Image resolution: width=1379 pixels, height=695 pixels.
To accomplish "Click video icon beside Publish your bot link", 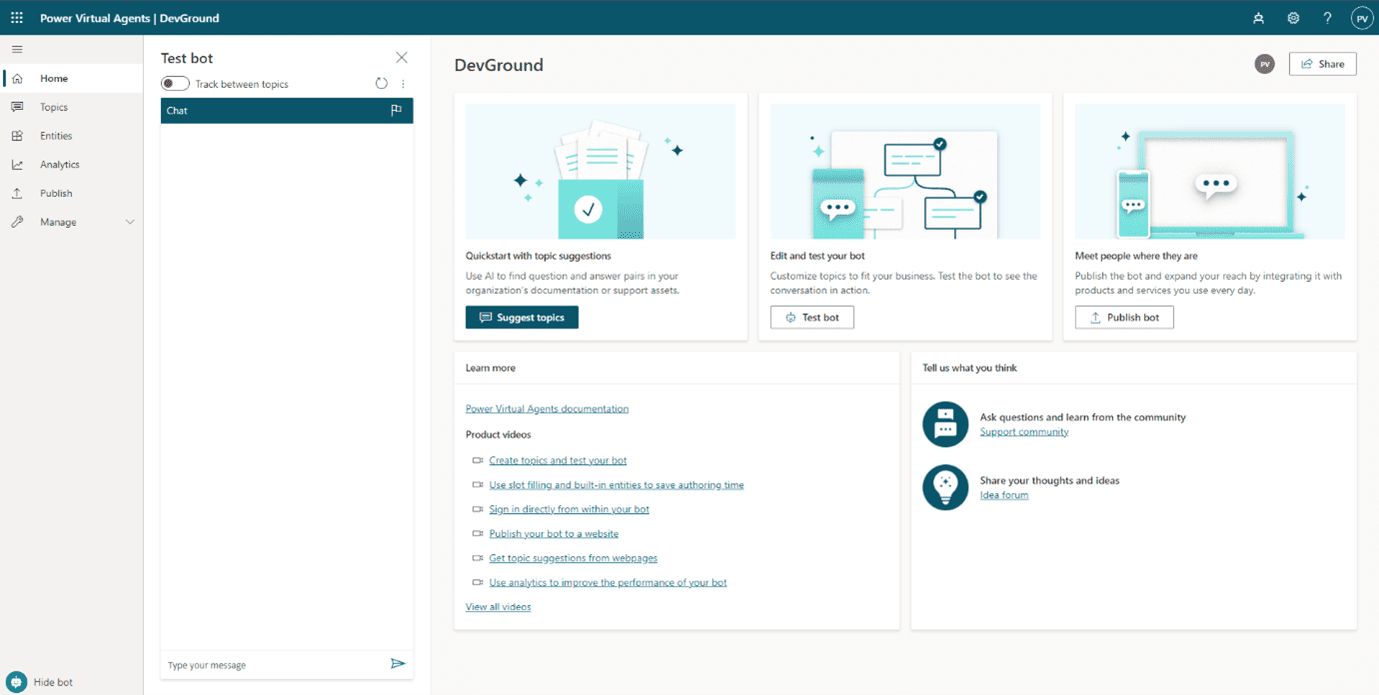I will pyautogui.click(x=477, y=534).
